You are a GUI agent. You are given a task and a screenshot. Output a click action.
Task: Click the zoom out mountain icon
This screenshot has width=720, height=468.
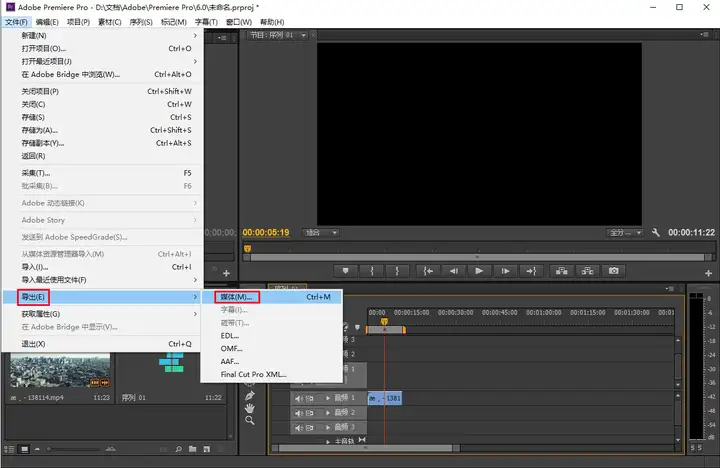(37, 449)
